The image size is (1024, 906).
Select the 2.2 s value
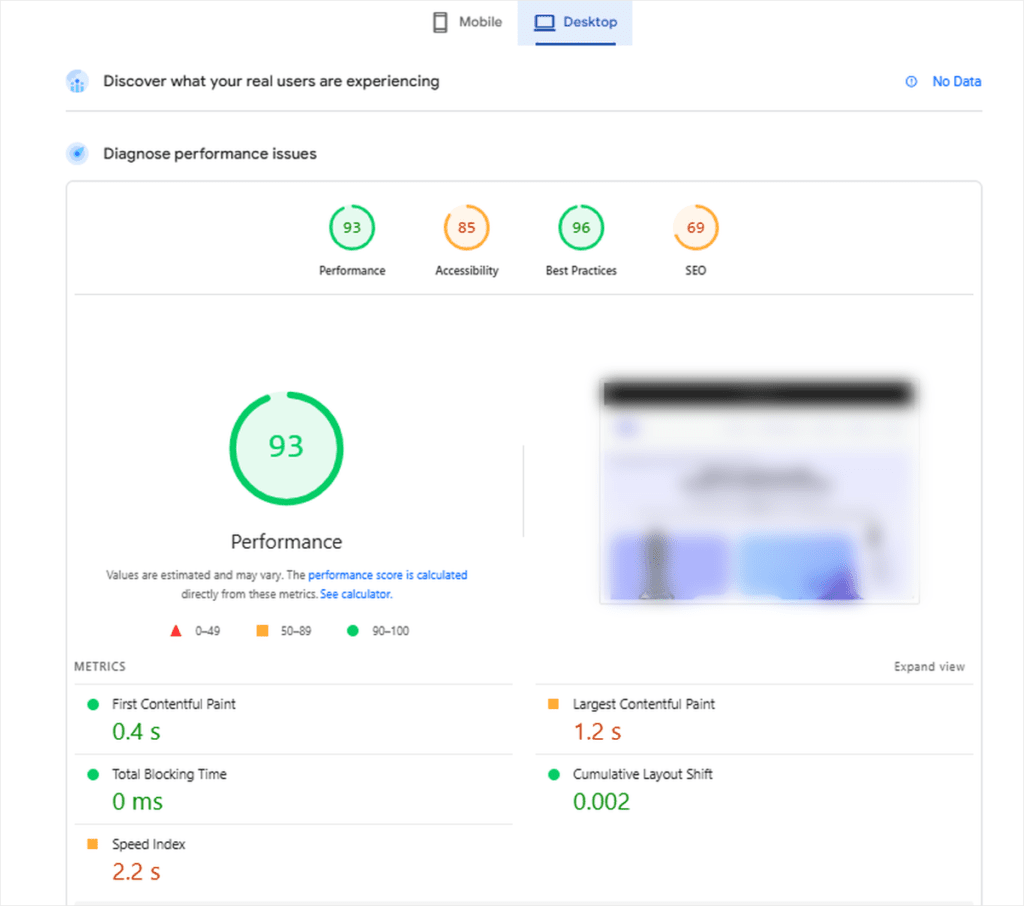point(136,871)
